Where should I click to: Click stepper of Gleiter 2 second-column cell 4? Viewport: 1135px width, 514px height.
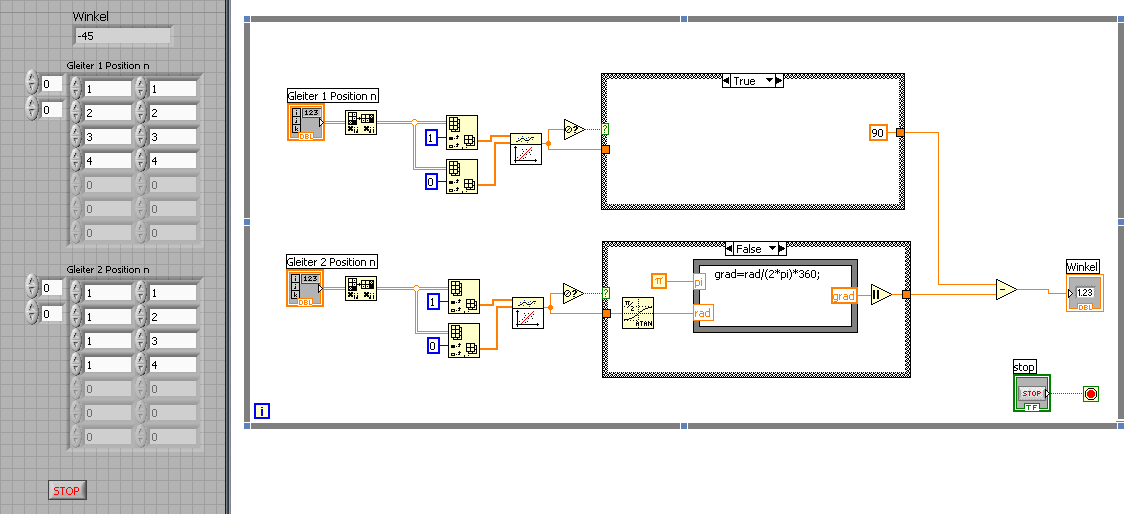140,364
